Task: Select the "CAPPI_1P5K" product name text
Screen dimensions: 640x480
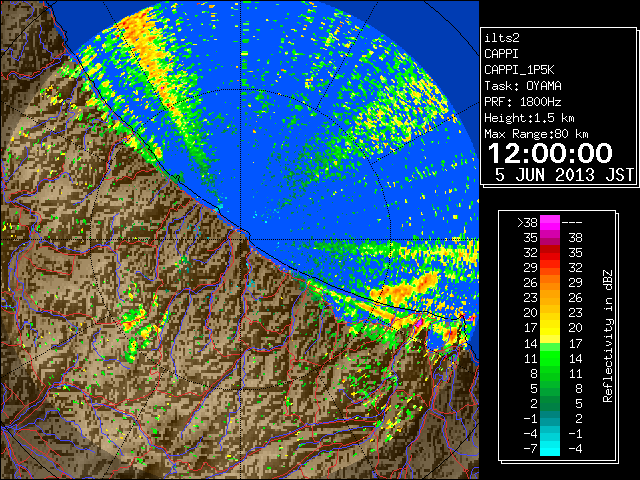Action: click(519, 70)
